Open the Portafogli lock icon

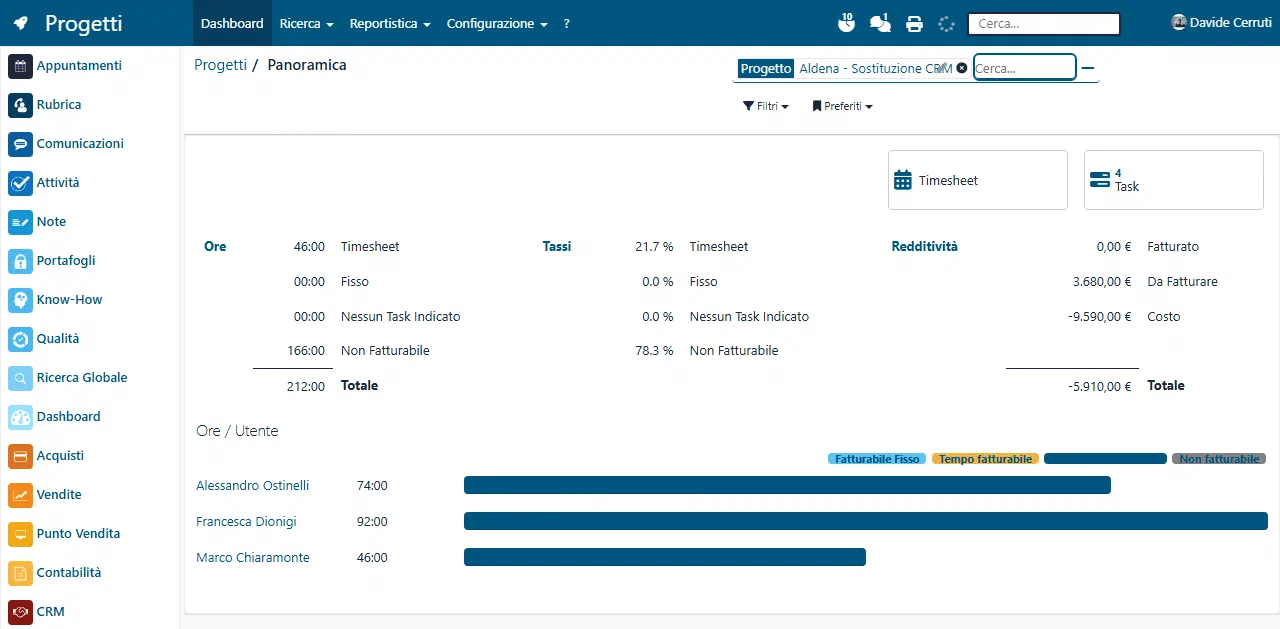(x=21, y=261)
